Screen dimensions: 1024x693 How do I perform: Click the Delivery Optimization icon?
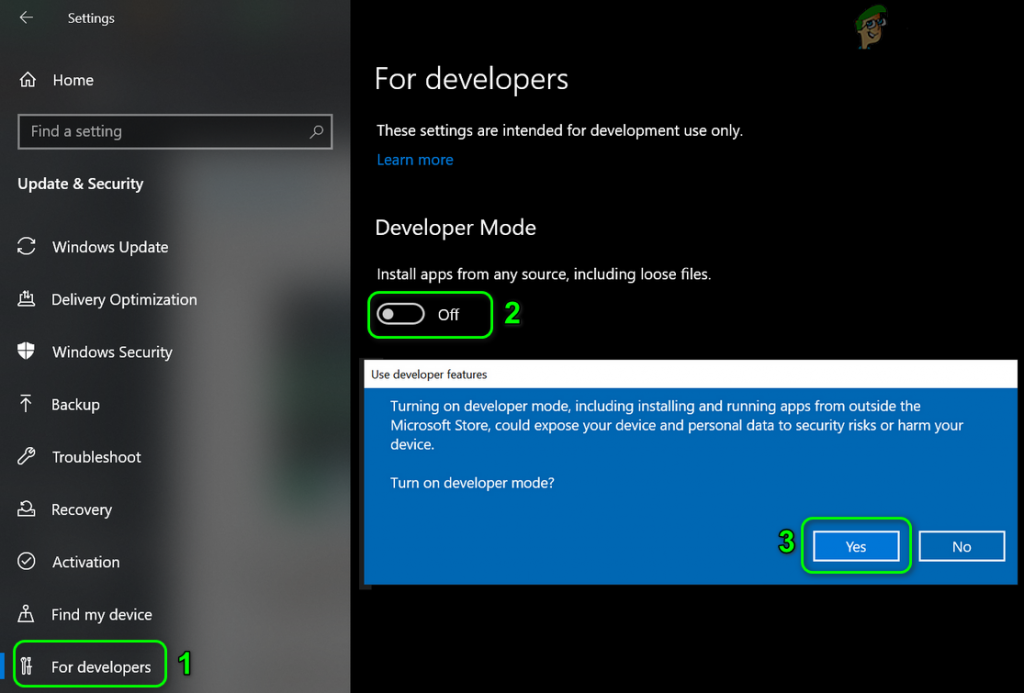tap(26, 299)
